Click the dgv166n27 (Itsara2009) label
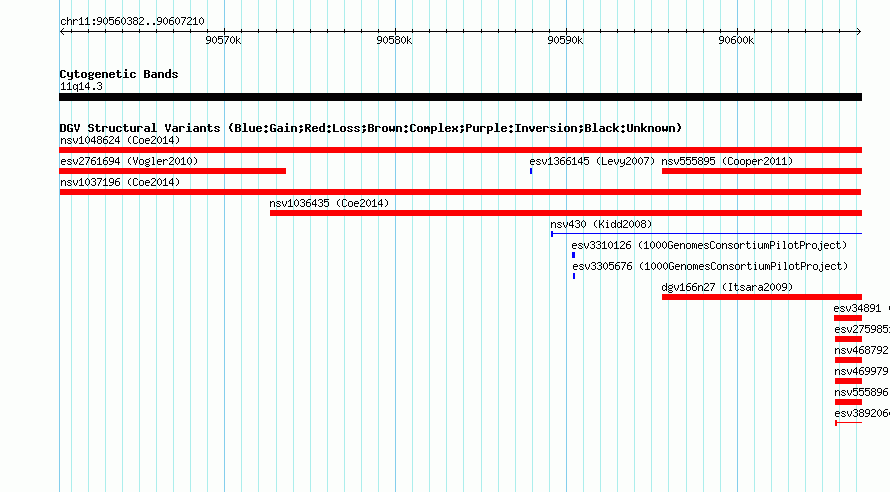Viewport: 890px width, 492px height. (x=727, y=287)
